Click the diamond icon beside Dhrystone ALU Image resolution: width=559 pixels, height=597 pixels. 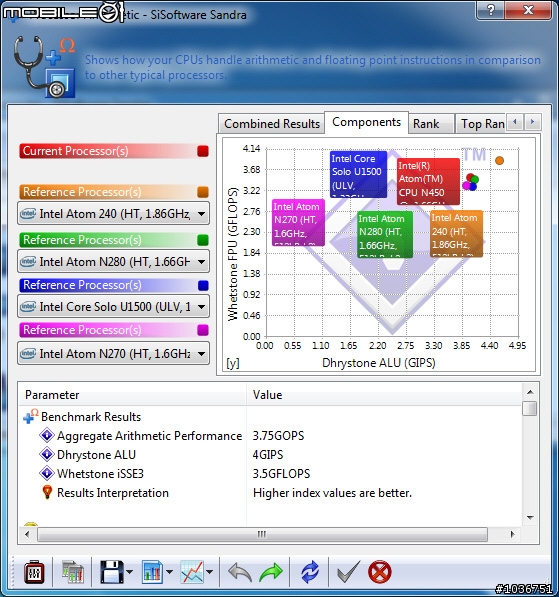tap(47, 454)
